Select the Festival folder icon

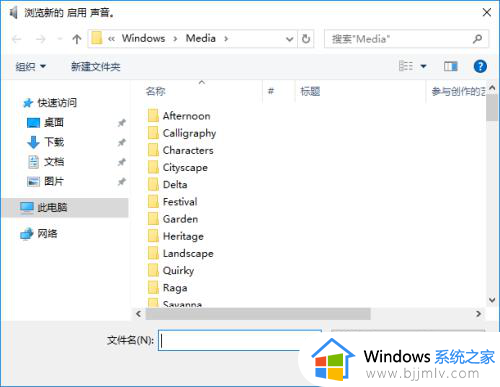pos(153,202)
